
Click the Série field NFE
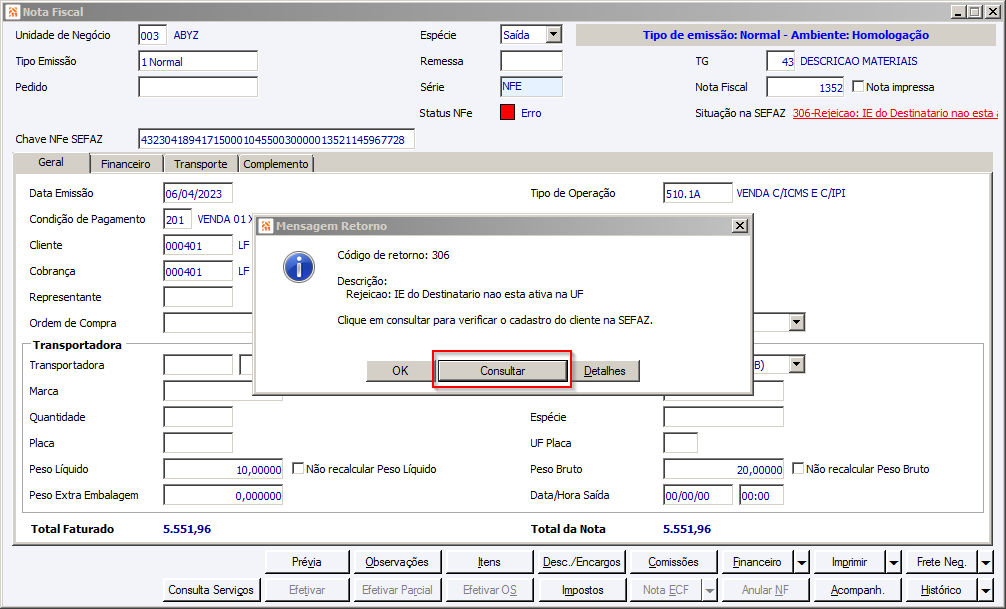[531, 87]
